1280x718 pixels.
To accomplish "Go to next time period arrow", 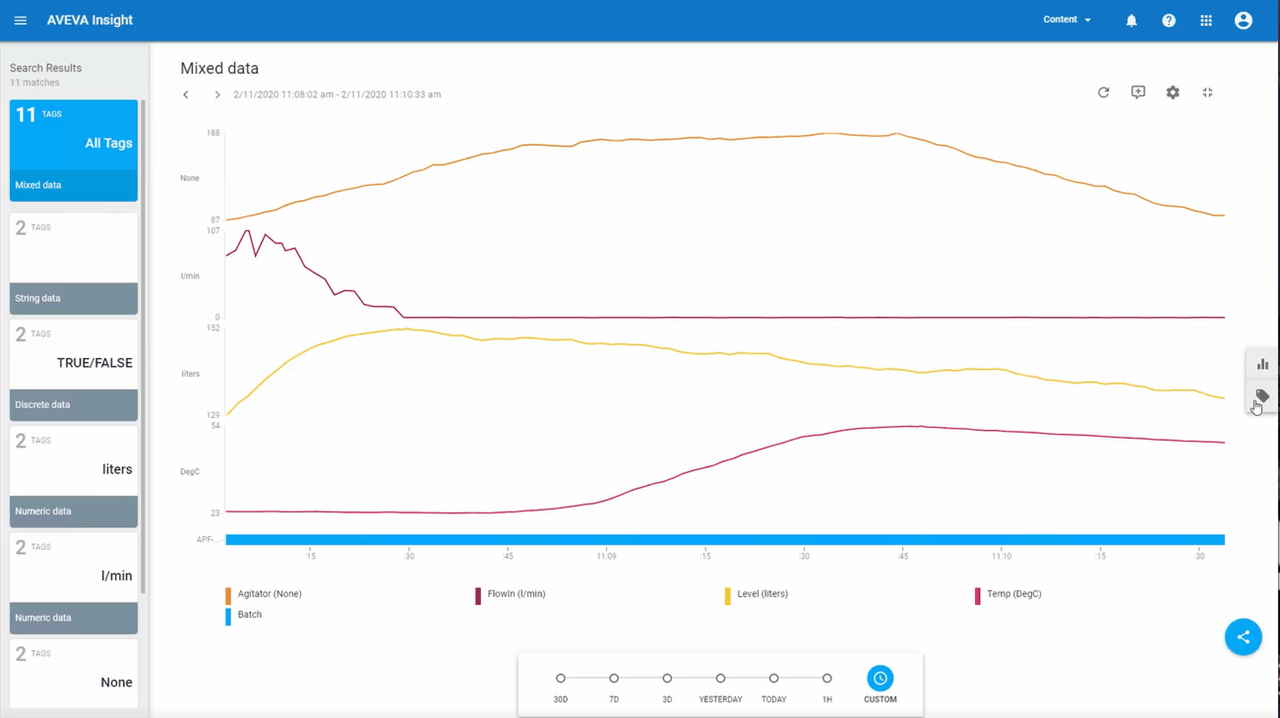I will (217, 95).
